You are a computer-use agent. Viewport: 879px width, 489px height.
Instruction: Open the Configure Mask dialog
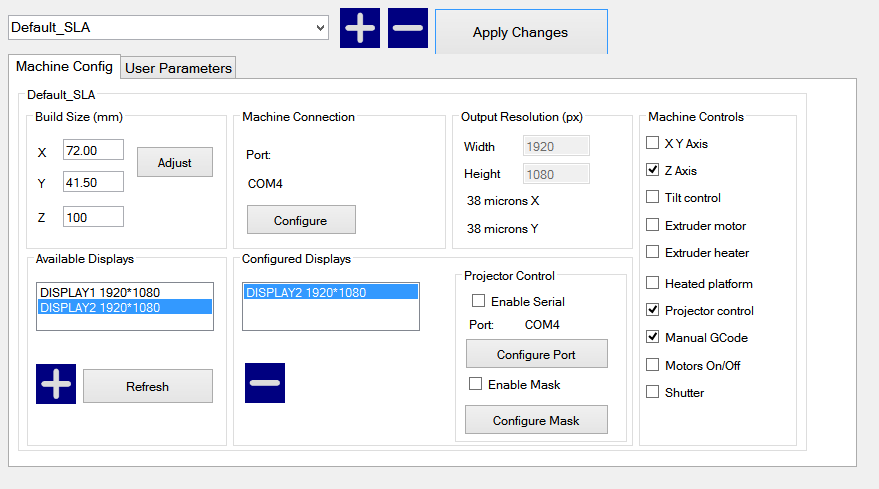(x=536, y=420)
